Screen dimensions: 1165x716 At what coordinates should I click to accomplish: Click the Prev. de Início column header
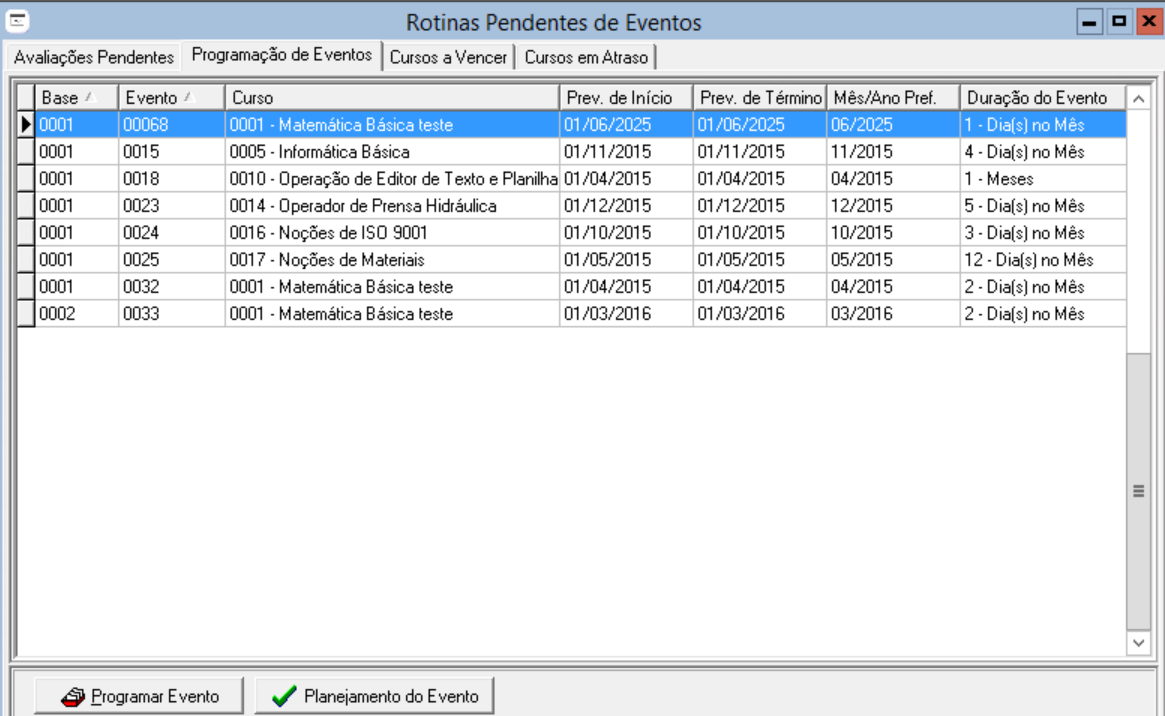coord(625,98)
